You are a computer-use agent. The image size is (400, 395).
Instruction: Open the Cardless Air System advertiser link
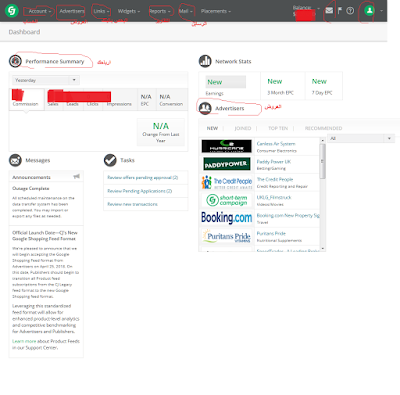point(276,144)
